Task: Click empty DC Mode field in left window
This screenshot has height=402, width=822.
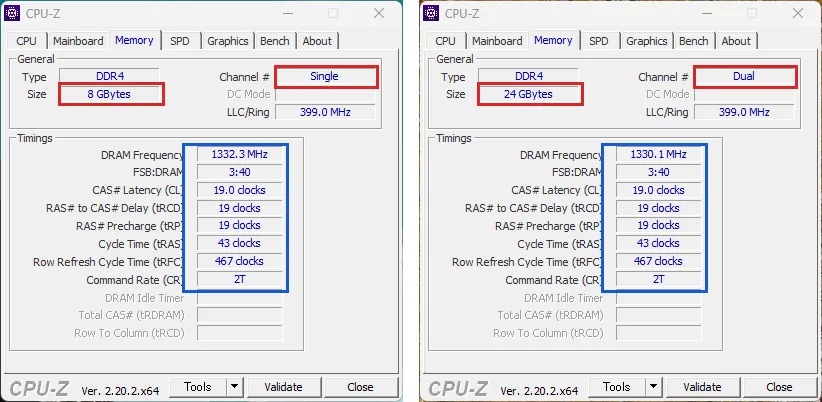Action: click(325, 94)
